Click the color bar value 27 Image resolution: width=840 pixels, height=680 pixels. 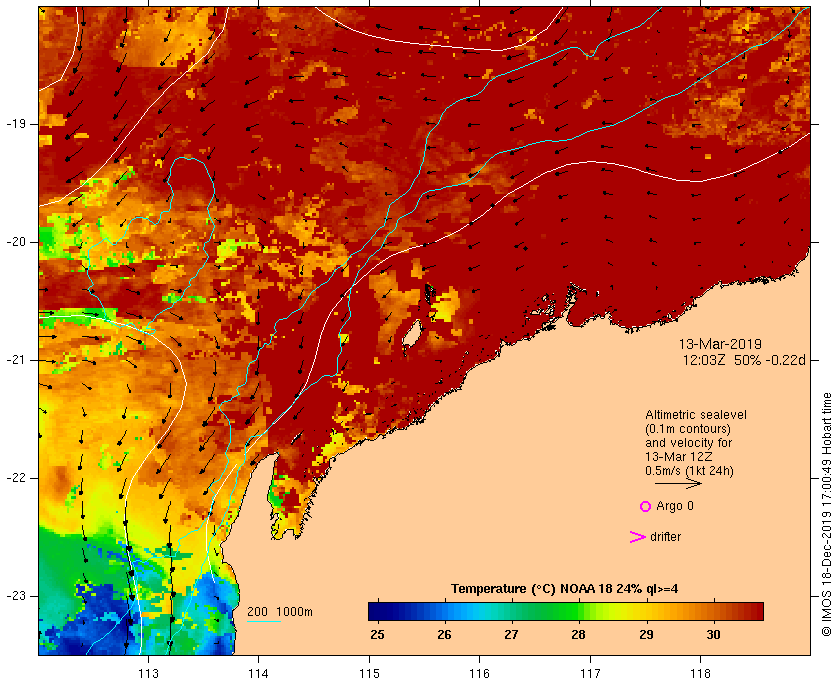click(511, 634)
